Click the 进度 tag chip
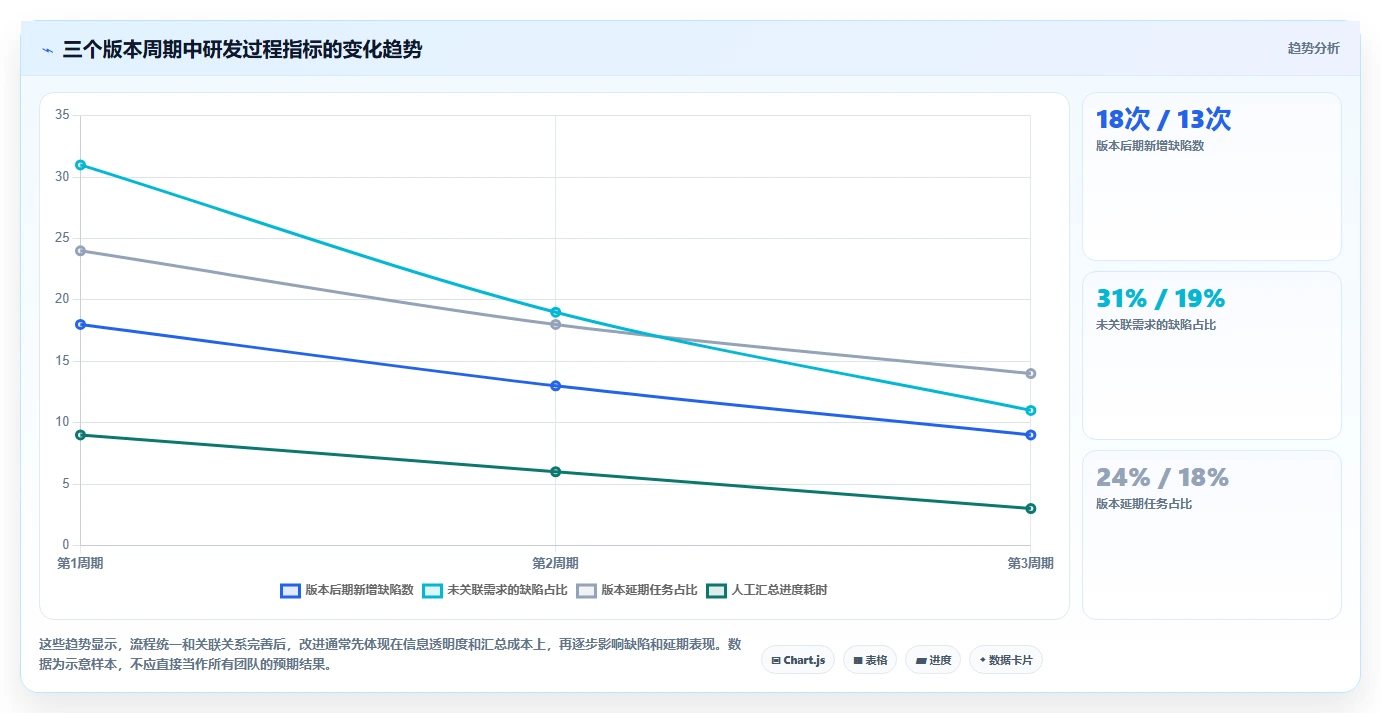The height and width of the screenshot is (713, 1381). [x=933, y=660]
